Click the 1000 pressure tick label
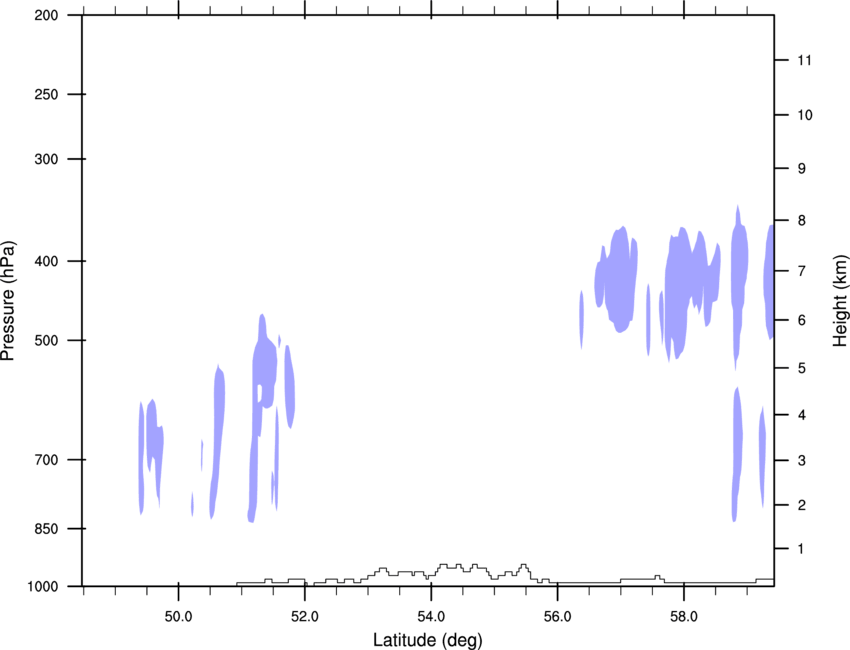The image size is (850, 650). 42,587
